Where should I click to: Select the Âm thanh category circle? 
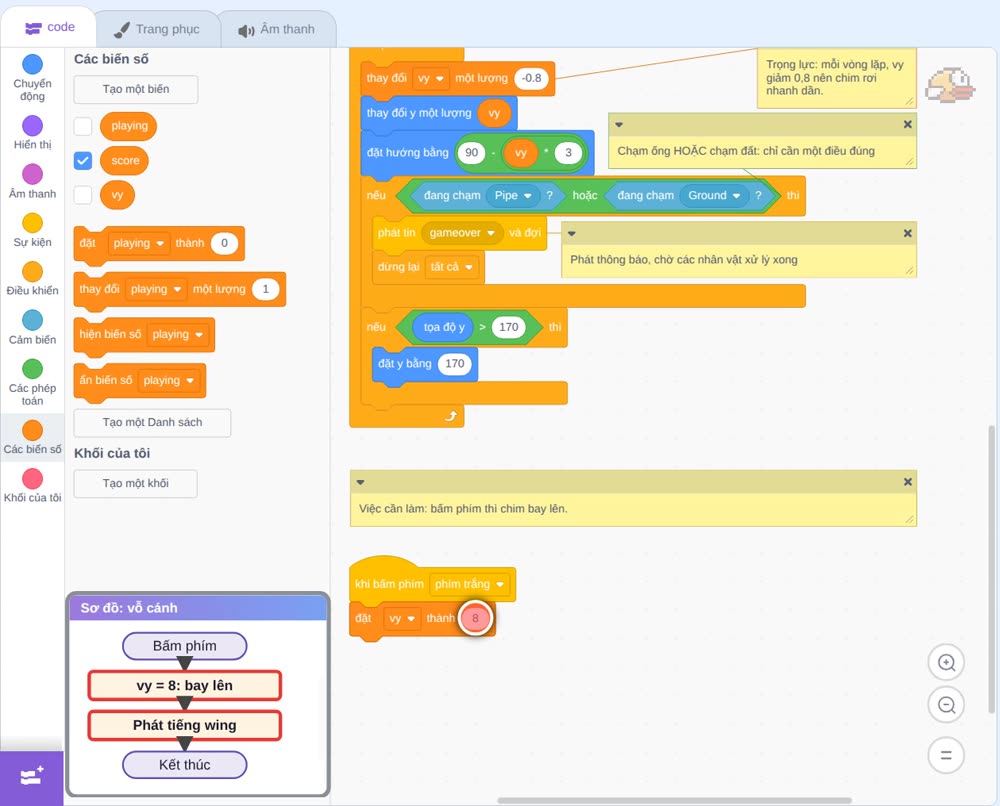(32, 173)
